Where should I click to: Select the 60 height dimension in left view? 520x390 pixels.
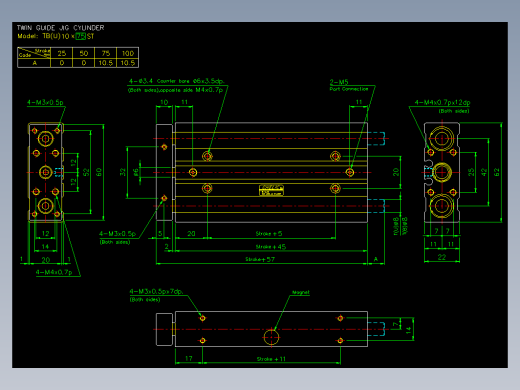pos(99,172)
